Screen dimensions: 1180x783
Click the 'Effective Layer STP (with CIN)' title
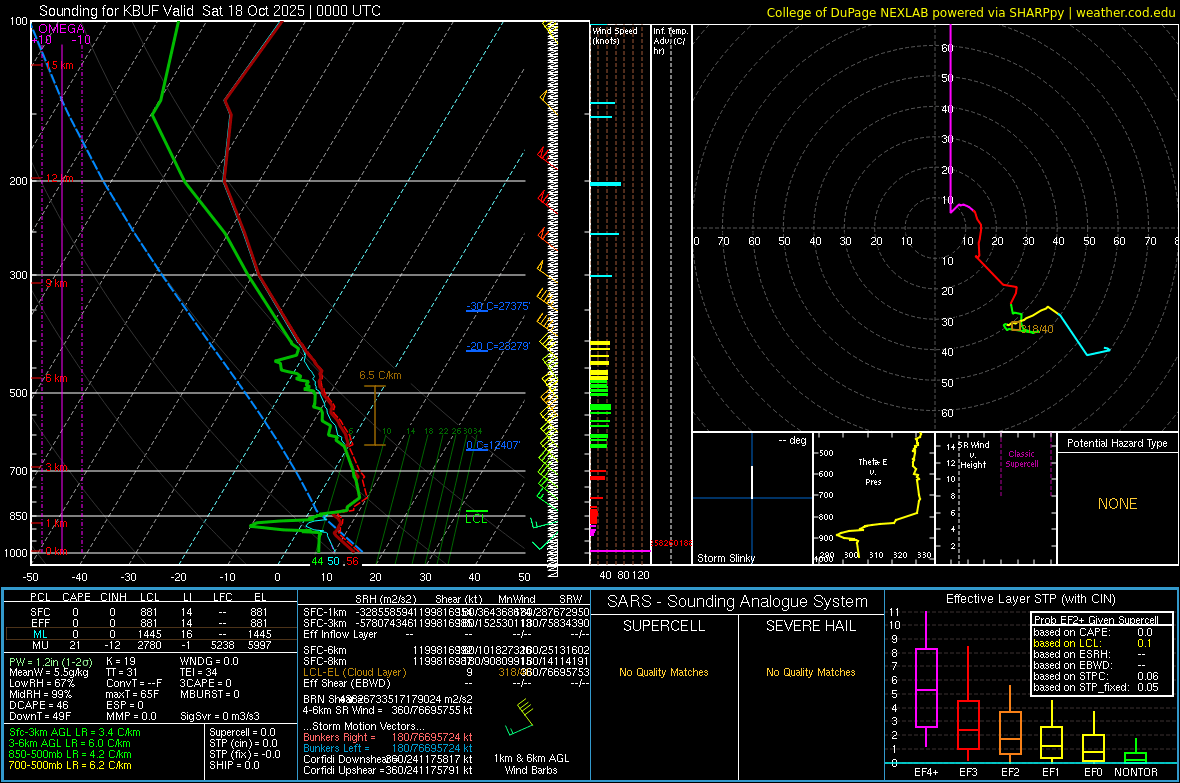[1030, 599]
